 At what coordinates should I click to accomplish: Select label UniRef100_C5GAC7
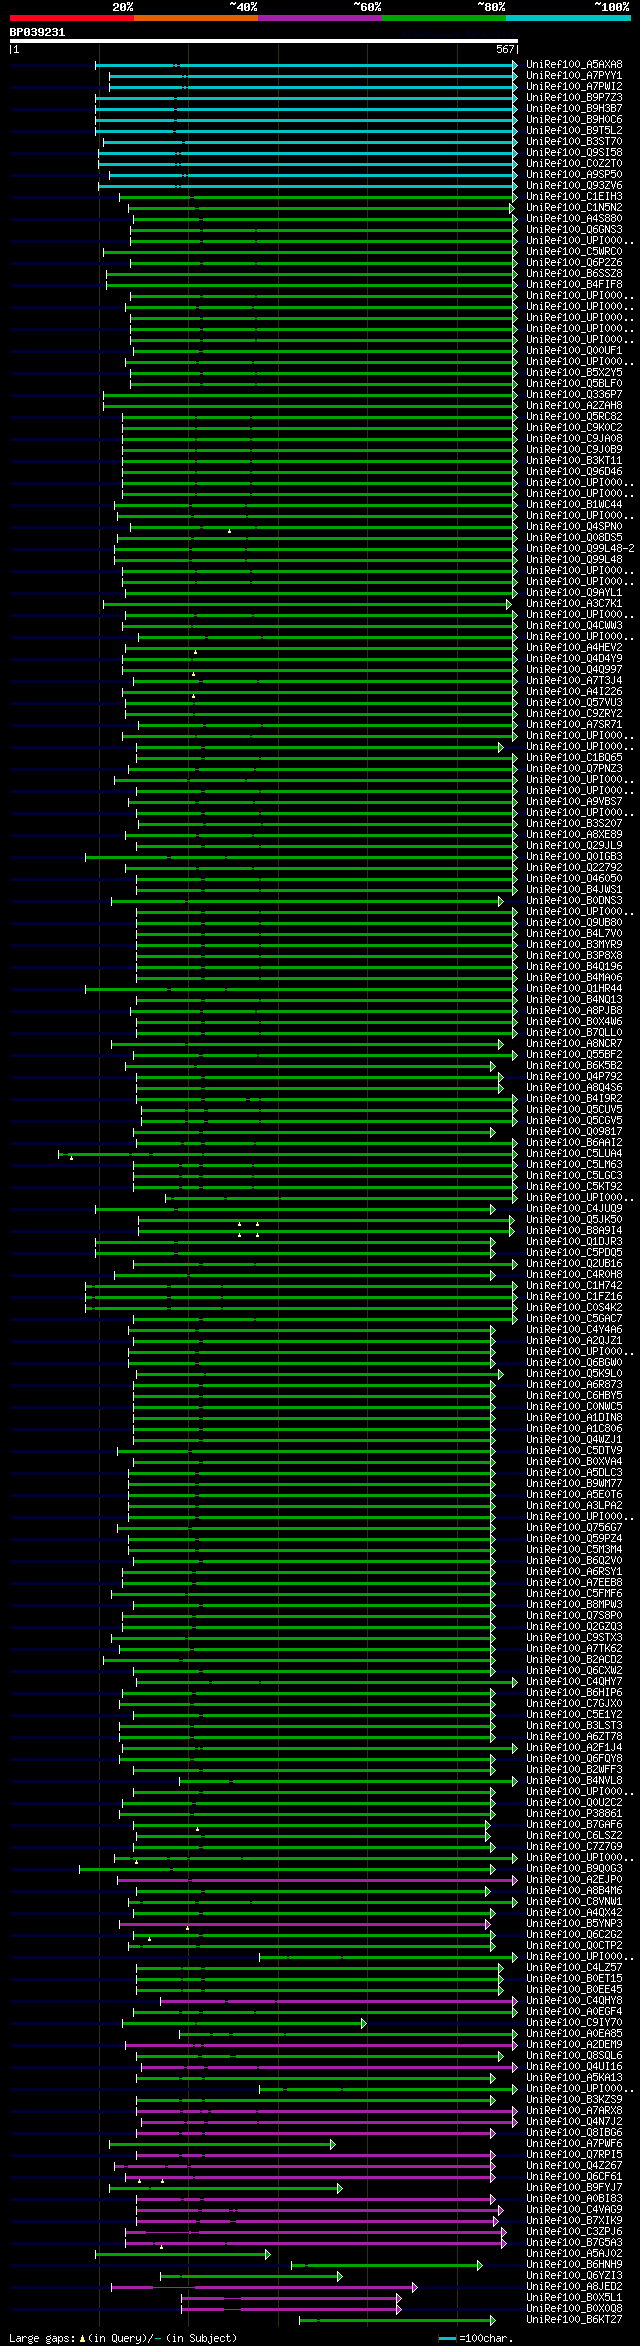[x=574, y=1319]
